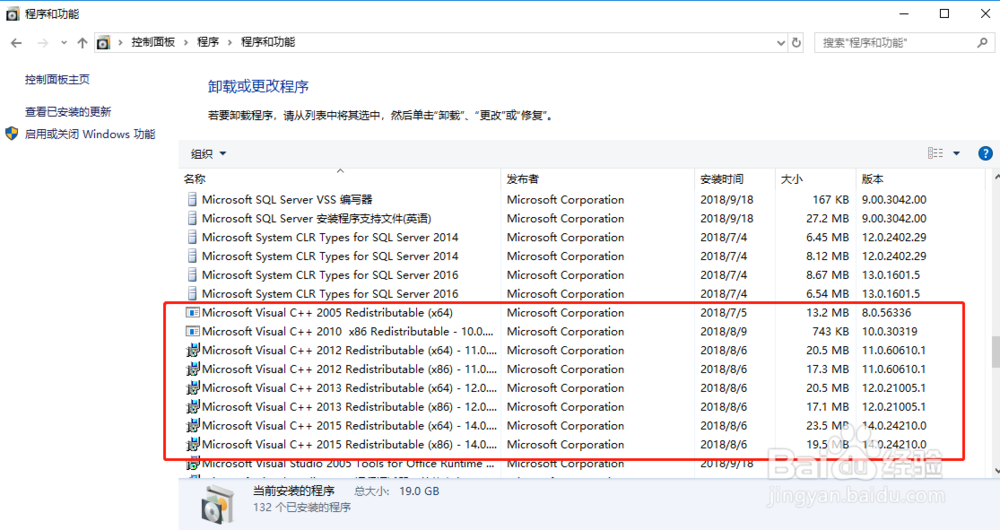Select 控制面板 breadcrumb
Screen dimensions: 1000x530
click(x=153, y=42)
